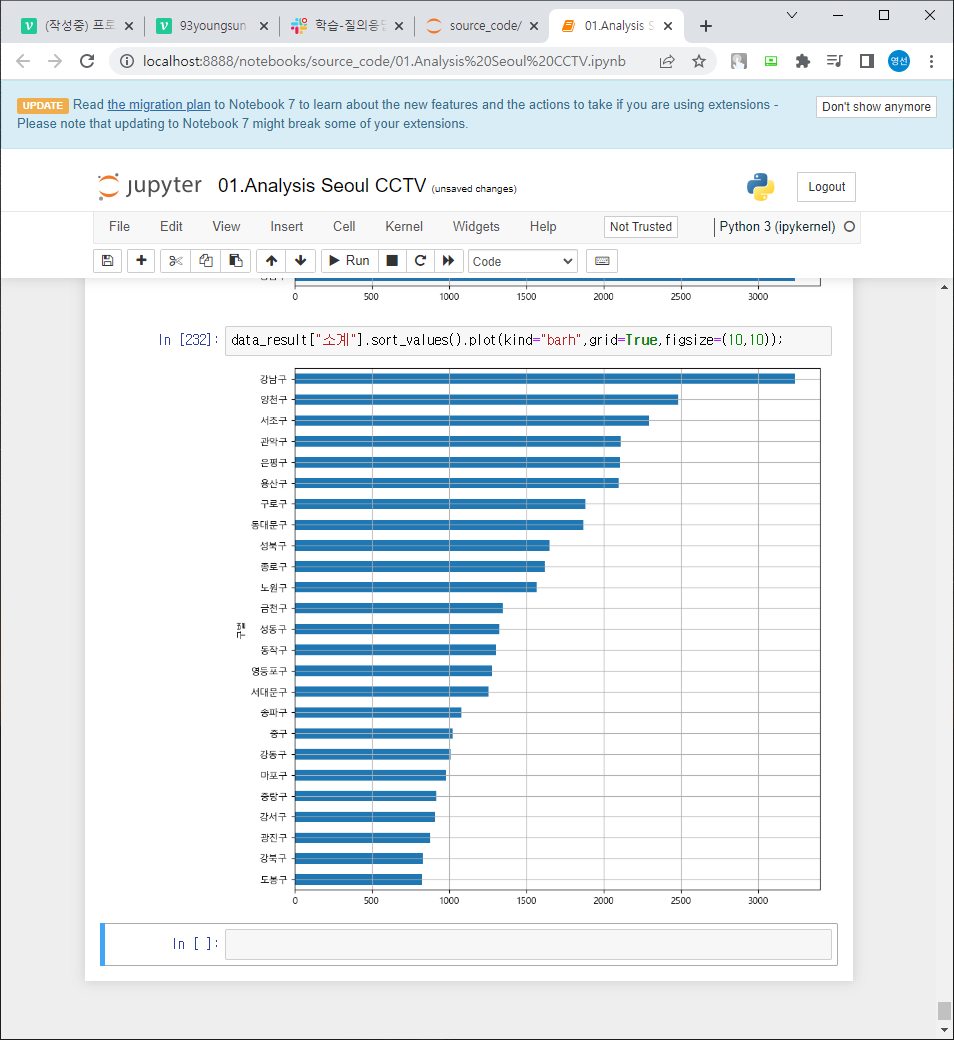Open the migration plan link
The height and width of the screenshot is (1040, 954).
pyautogui.click(x=159, y=105)
